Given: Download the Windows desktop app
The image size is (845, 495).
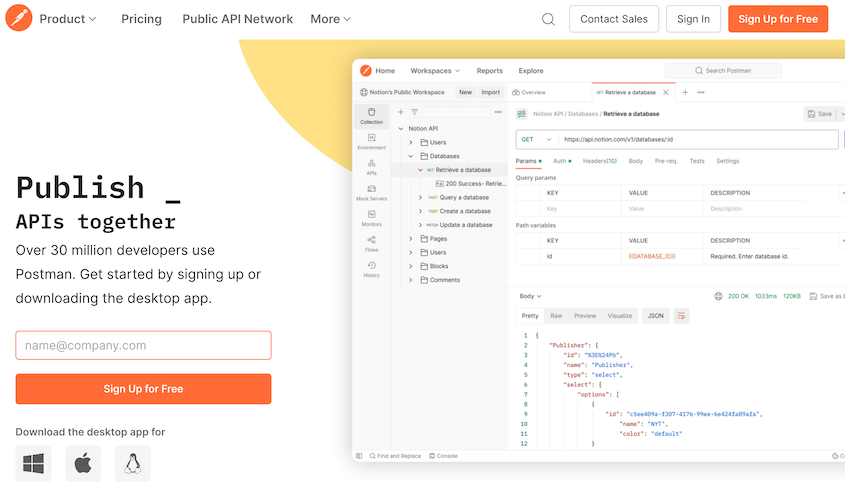Looking at the screenshot, I should (33, 463).
